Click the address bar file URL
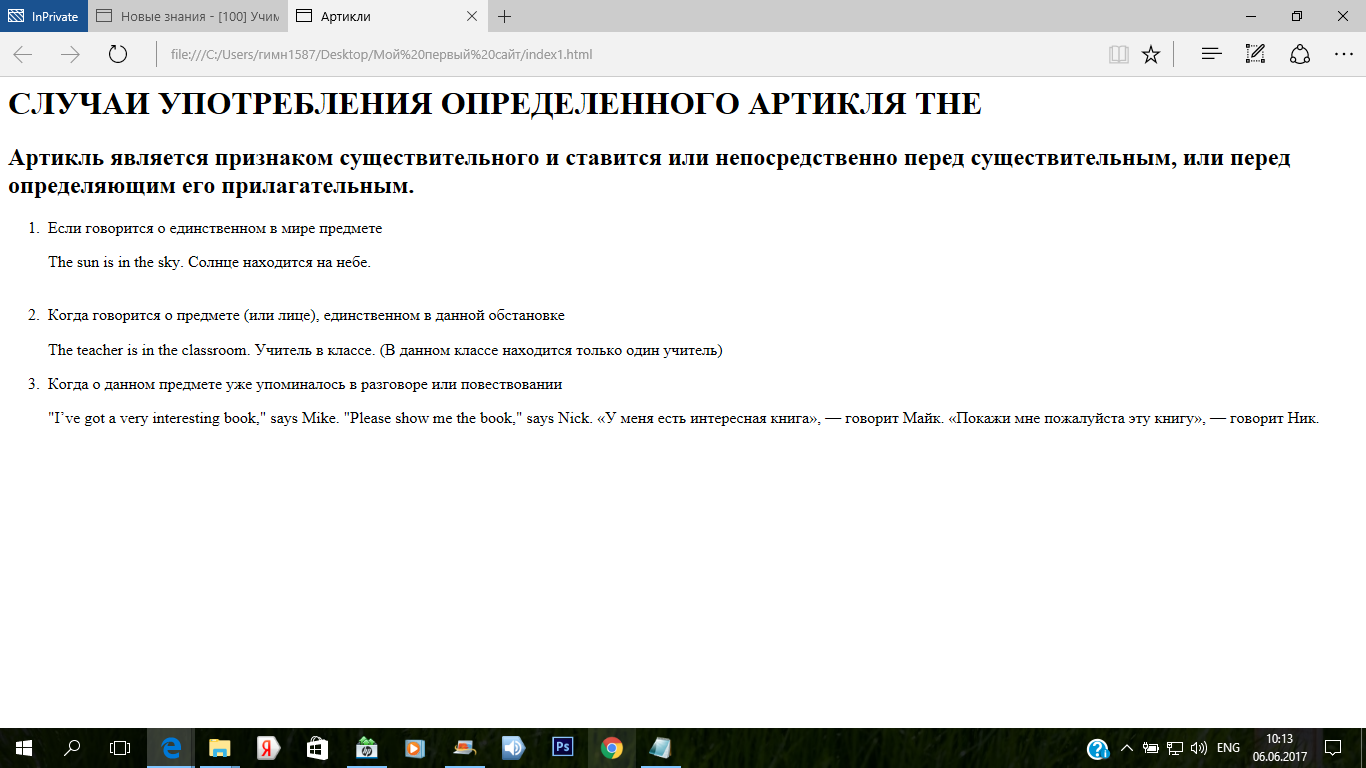Image resolution: width=1366 pixels, height=768 pixels. pos(382,54)
